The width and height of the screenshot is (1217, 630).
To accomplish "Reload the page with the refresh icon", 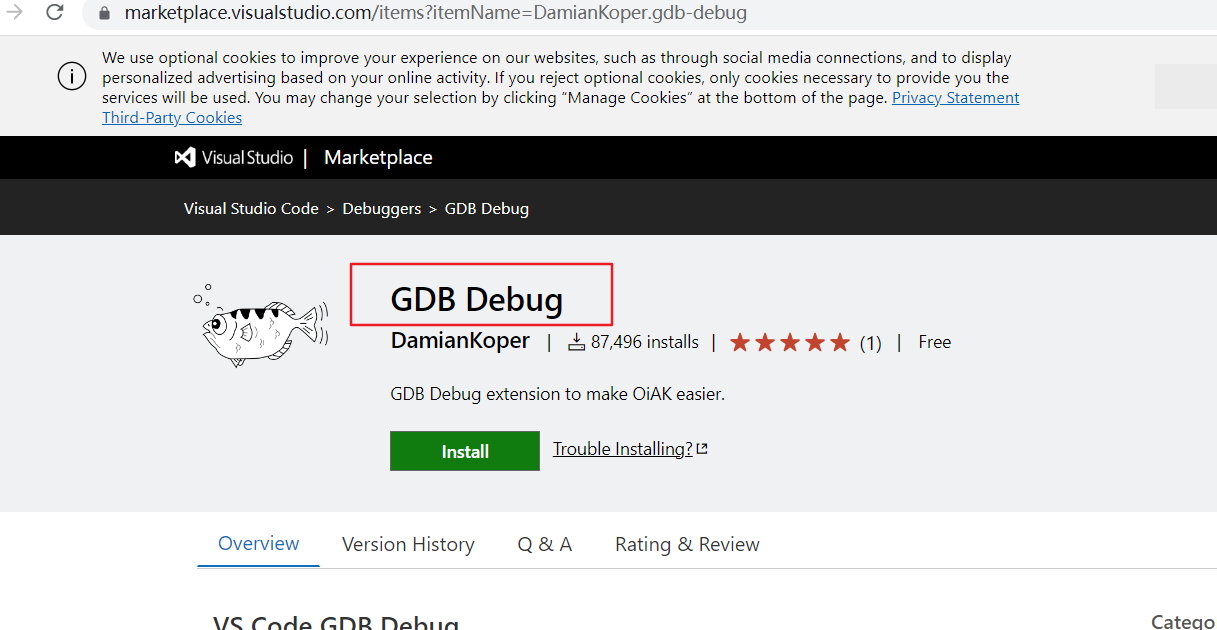I will [55, 13].
